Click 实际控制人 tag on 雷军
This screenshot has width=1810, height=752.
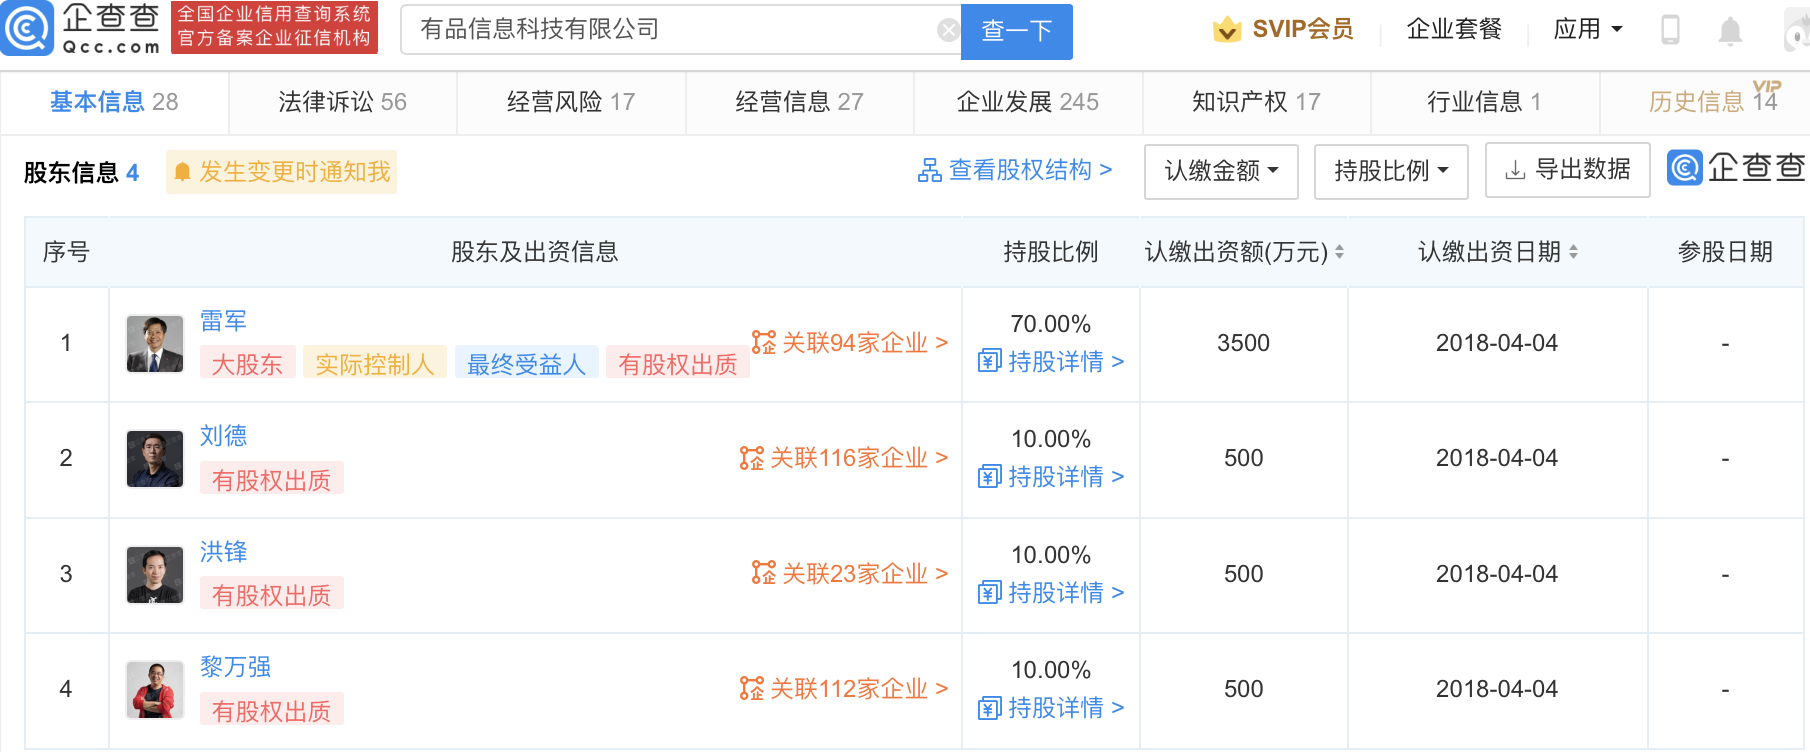coord(374,364)
